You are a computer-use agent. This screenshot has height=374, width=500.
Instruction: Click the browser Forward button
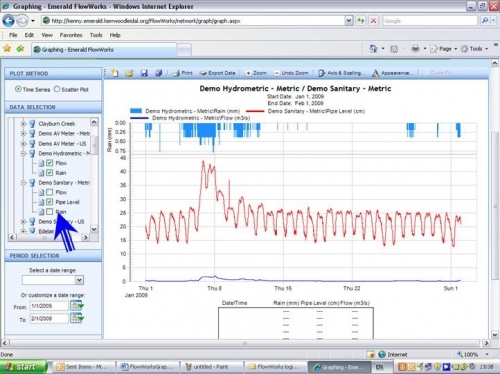(22, 21)
